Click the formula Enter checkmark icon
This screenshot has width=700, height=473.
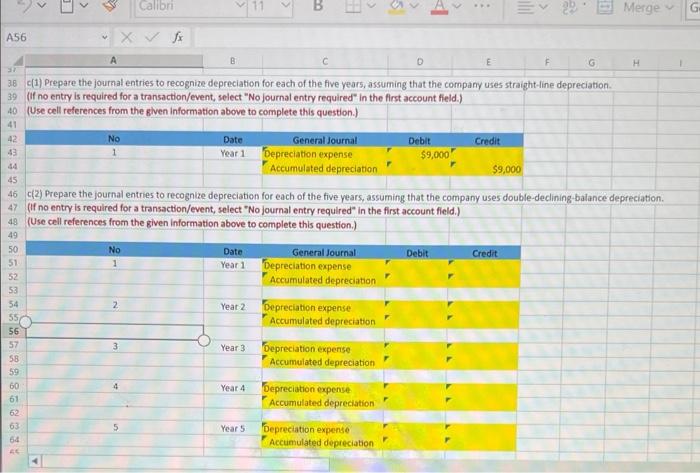152,37
